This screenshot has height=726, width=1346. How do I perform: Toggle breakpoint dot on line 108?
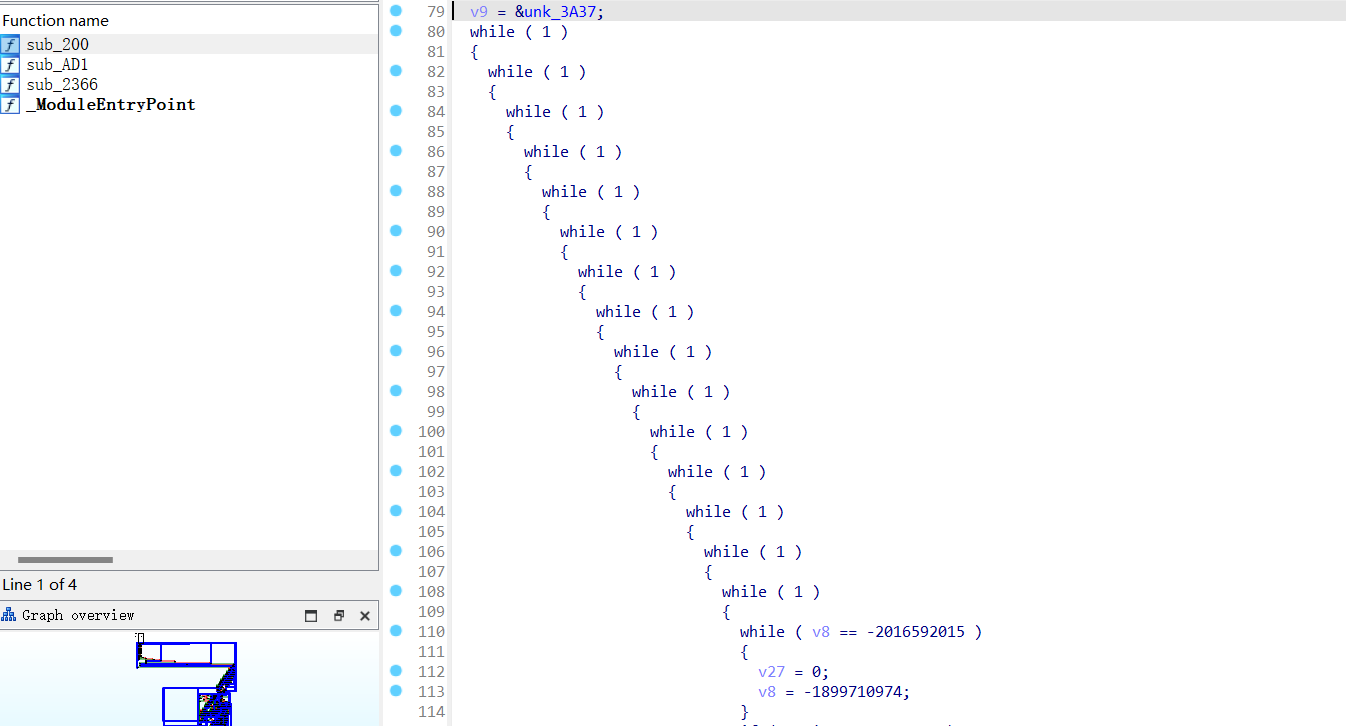tap(396, 591)
